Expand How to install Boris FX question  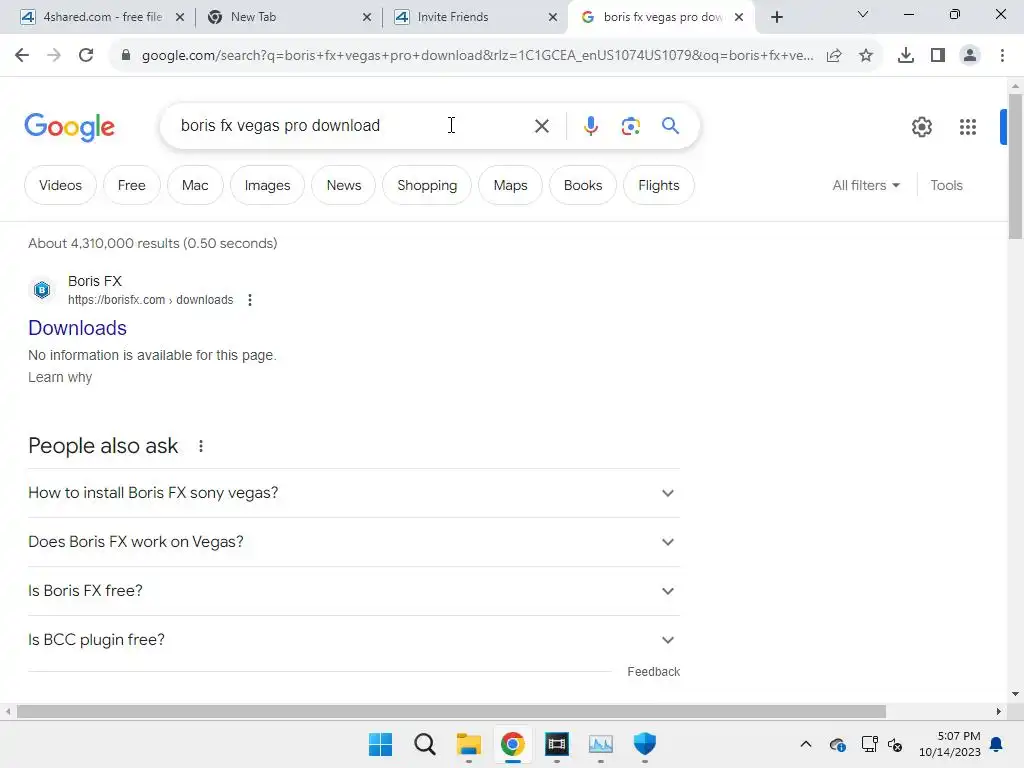click(353, 493)
